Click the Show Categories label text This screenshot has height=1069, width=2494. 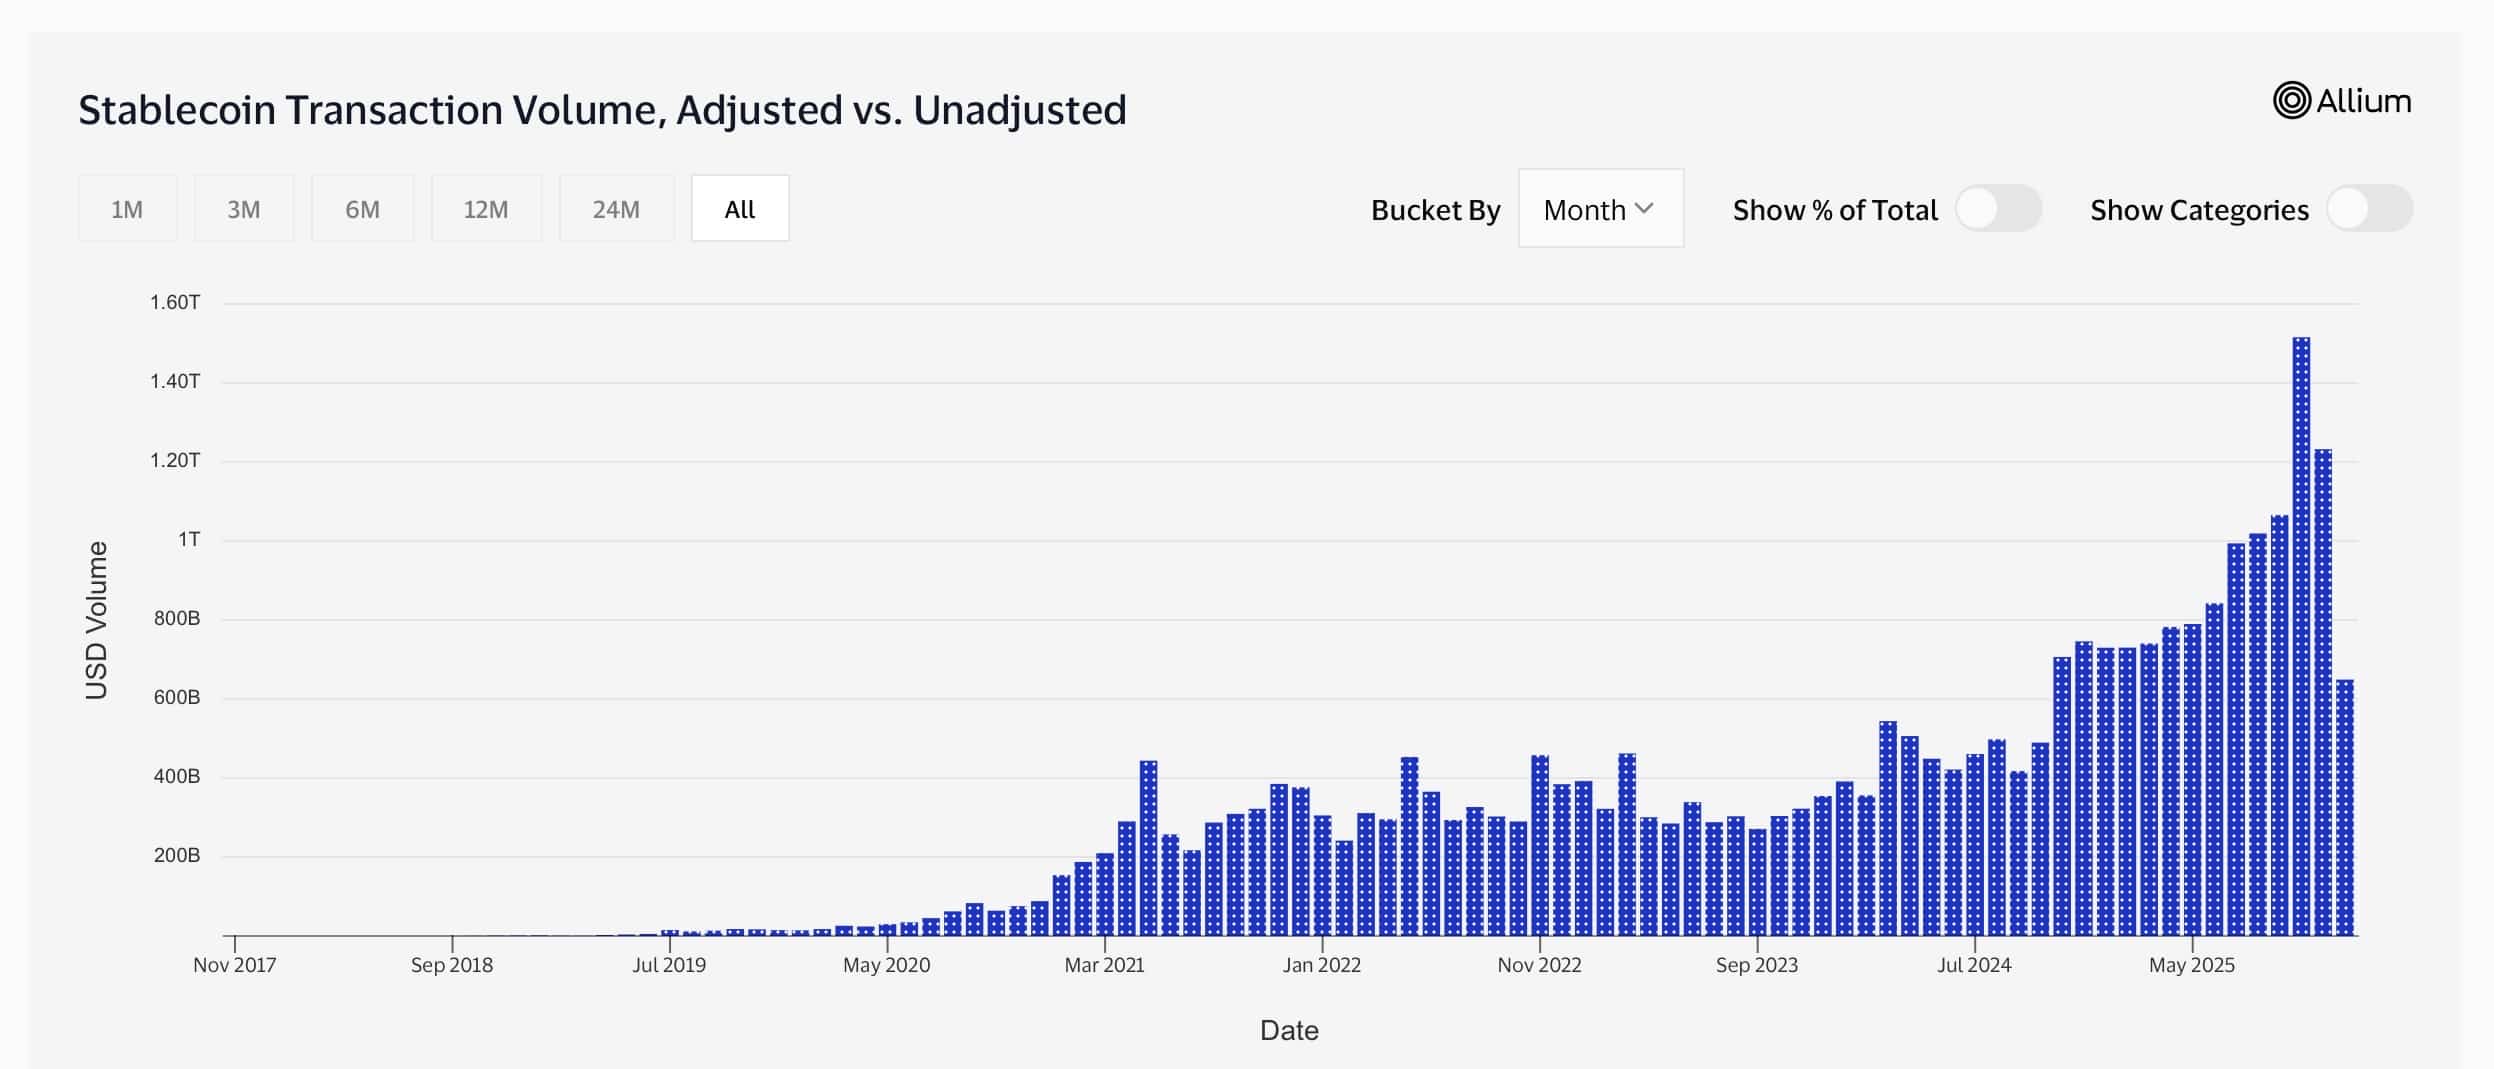tap(2199, 210)
